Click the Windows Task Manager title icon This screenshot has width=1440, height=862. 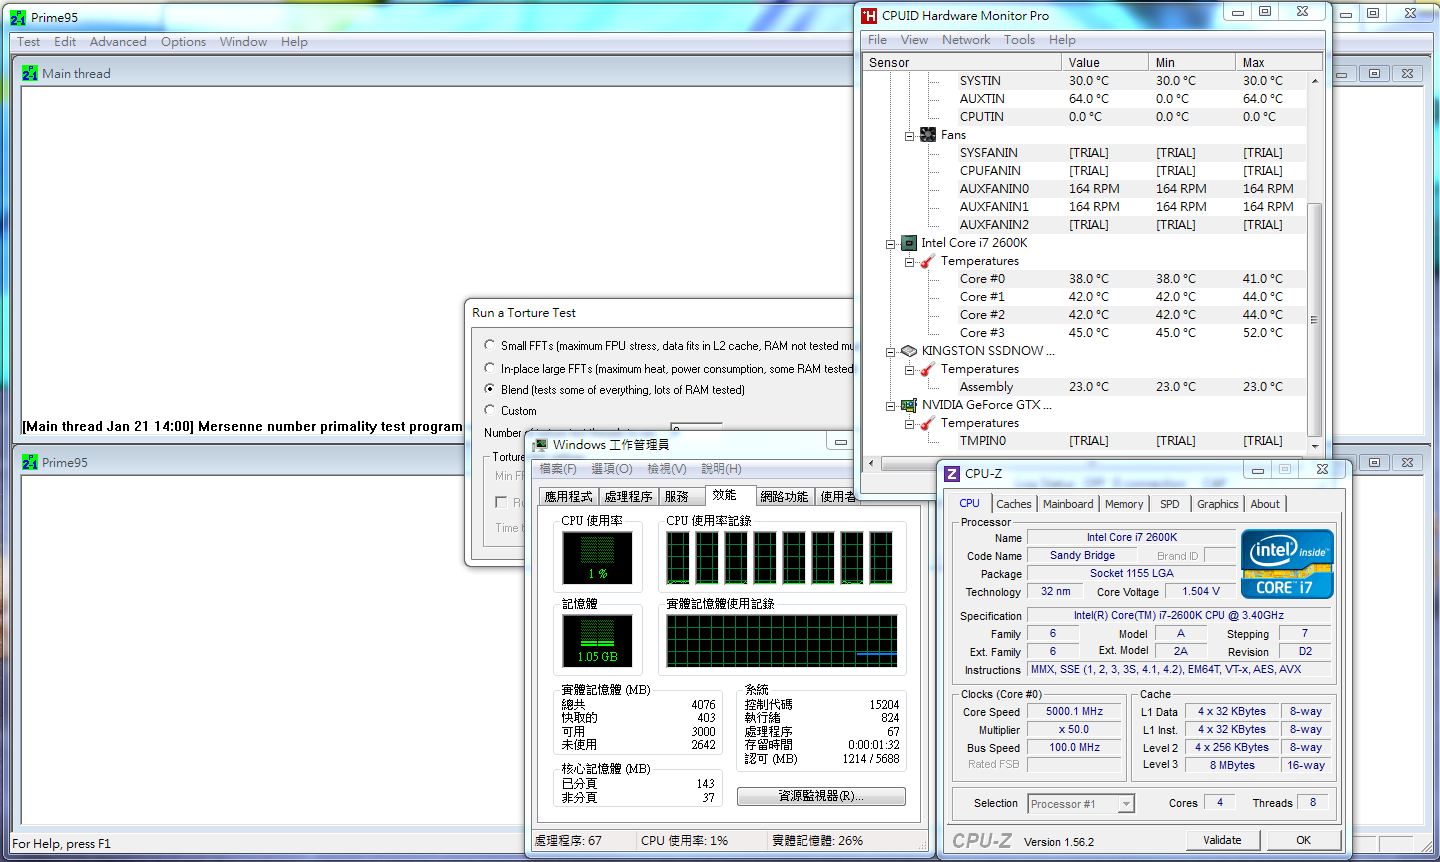540,445
